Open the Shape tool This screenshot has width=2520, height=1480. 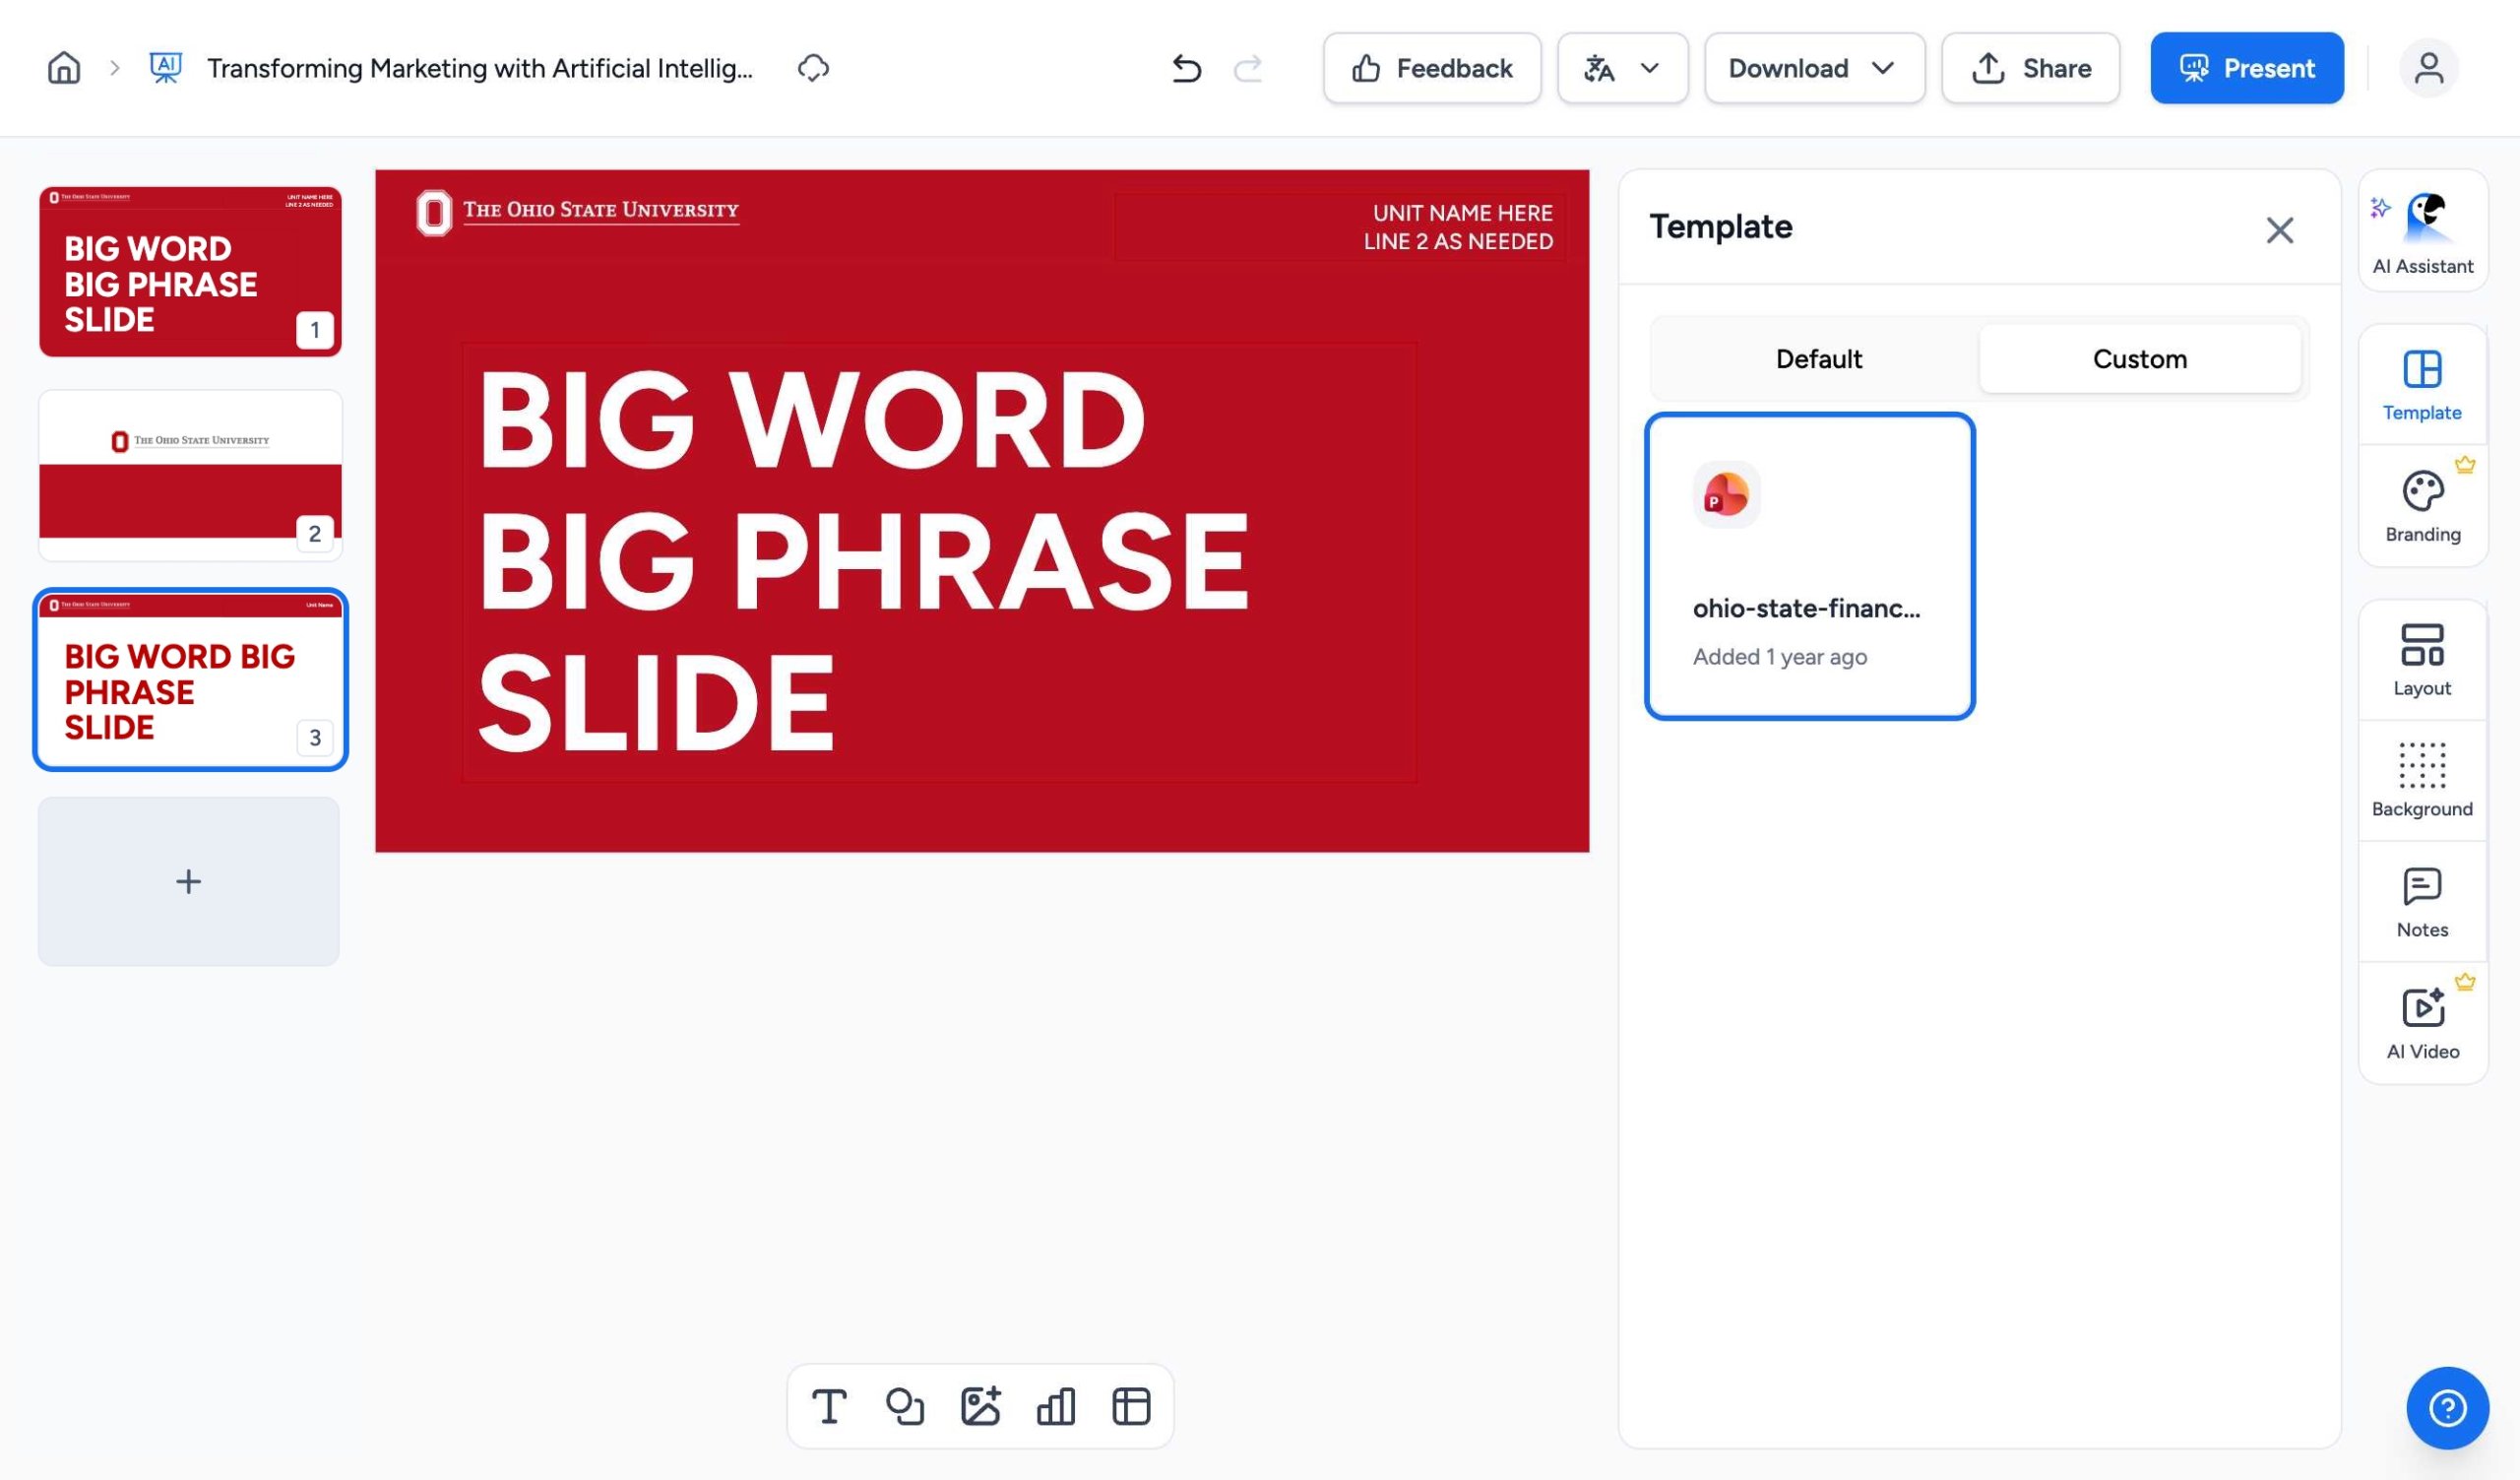click(905, 1405)
